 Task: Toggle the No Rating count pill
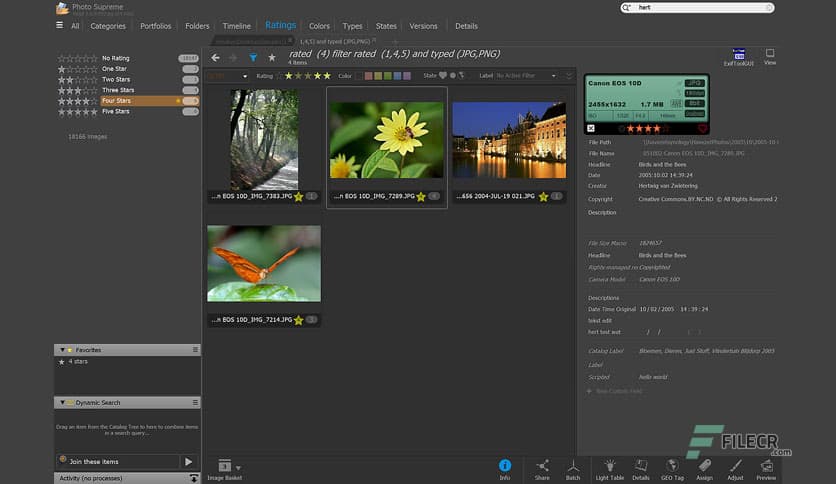pyautogui.click(x=188, y=58)
